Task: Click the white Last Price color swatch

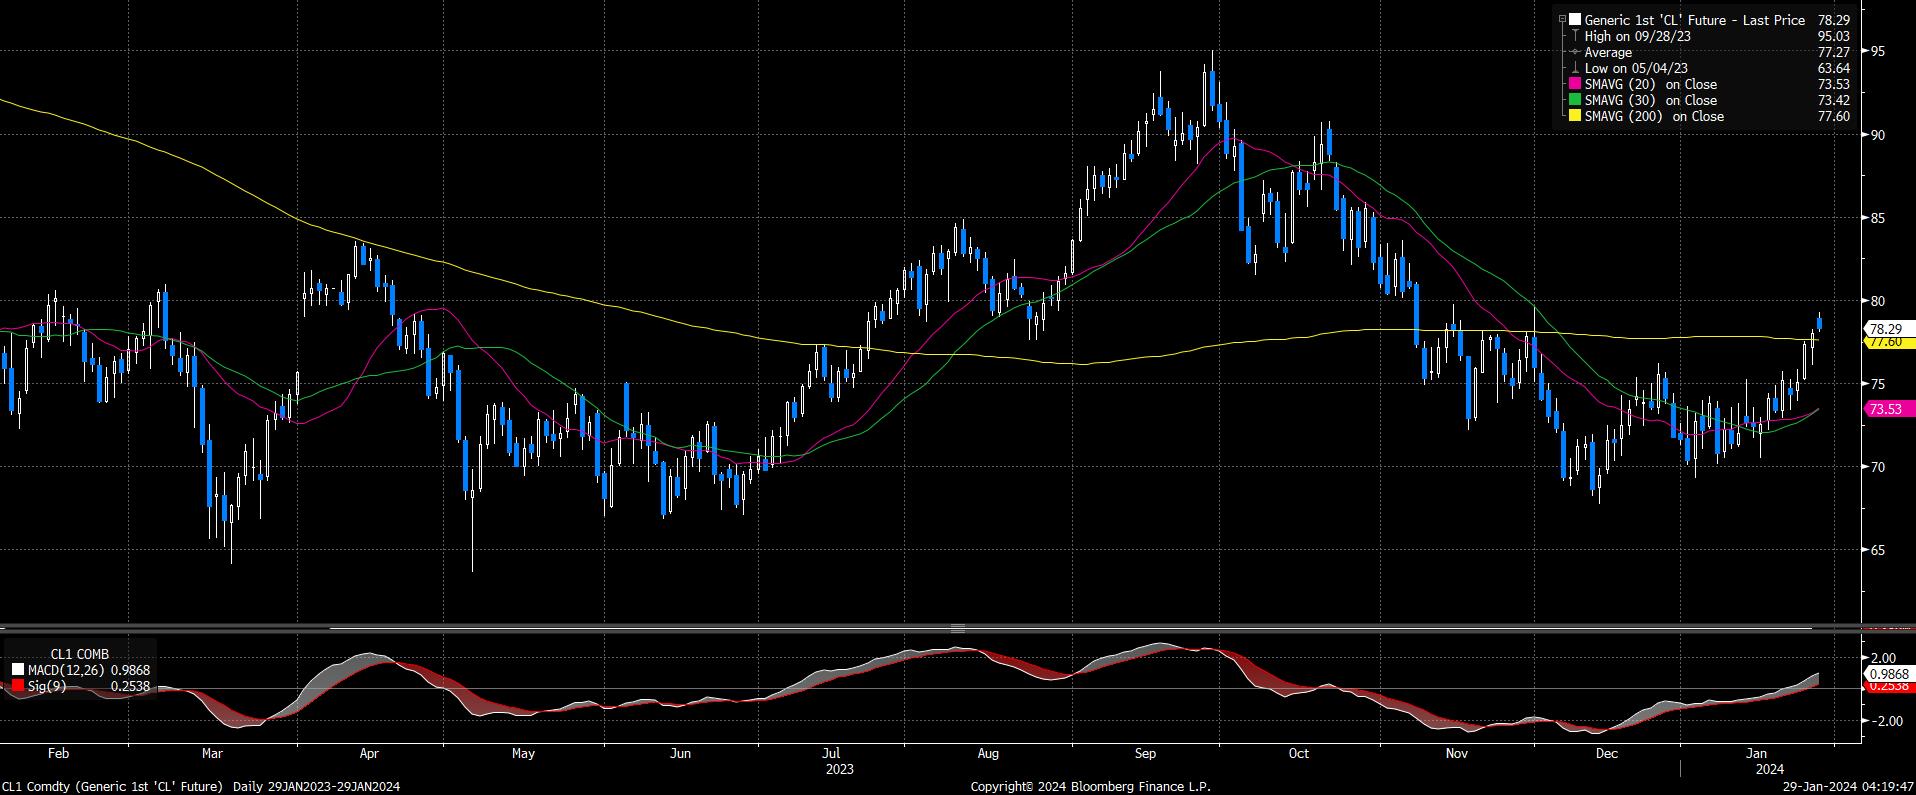Action: click(1575, 20)
